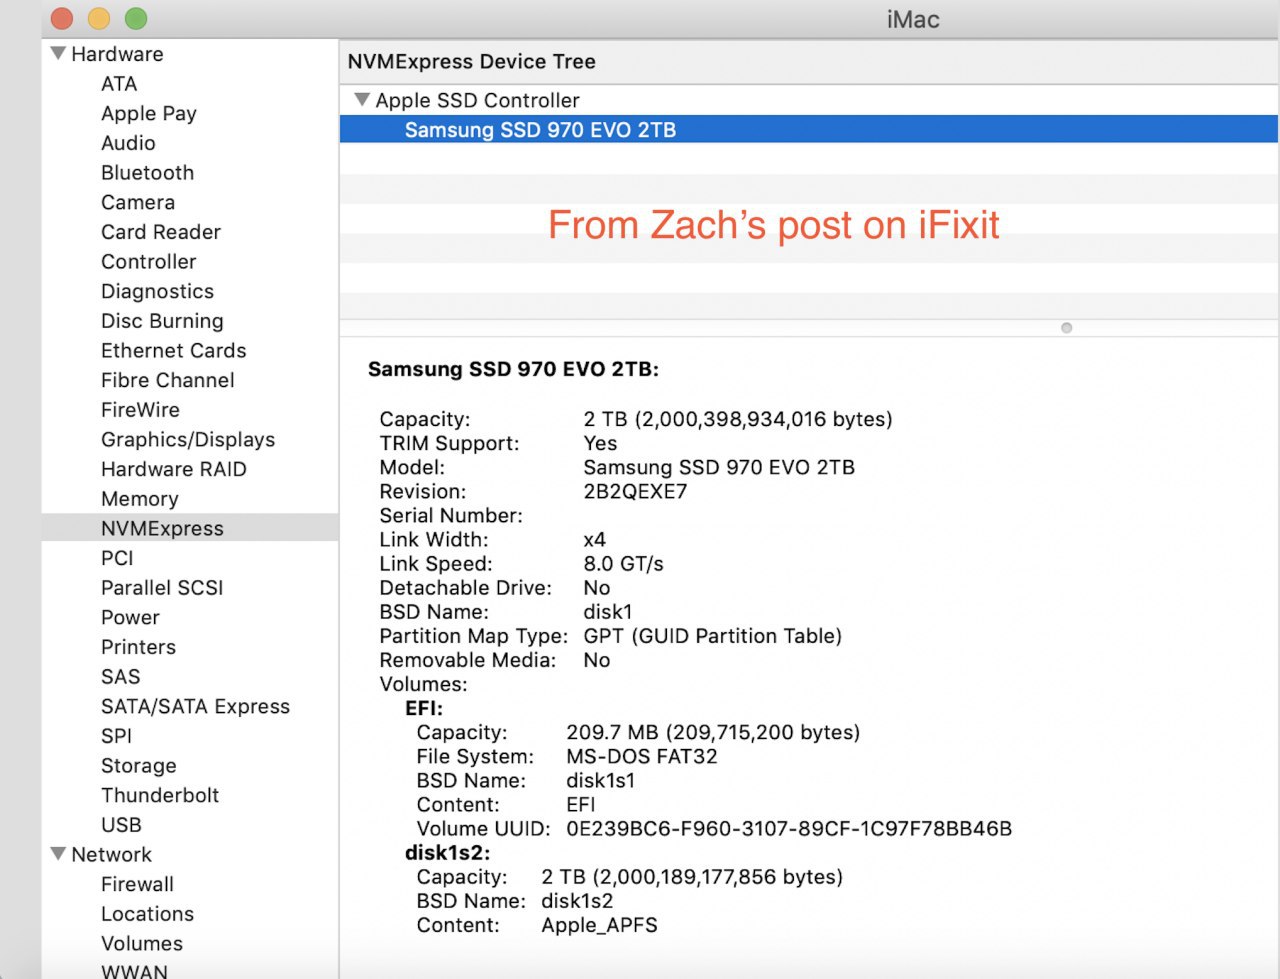Select the Samsung SSD 970 EVO 2TB row
Screen dimensions: 1280x979
[x=808, y=129]
